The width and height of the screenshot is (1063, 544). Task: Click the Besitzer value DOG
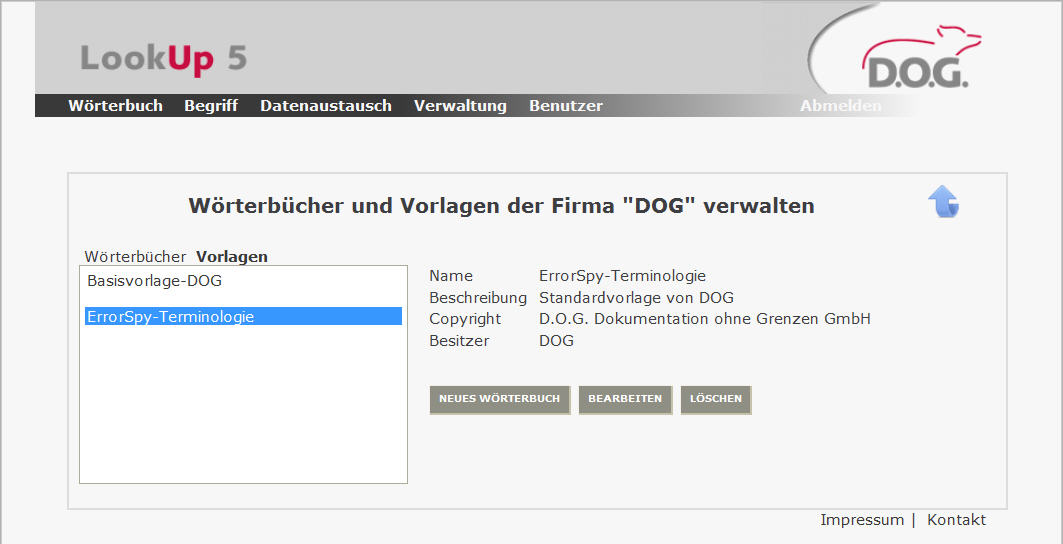click(557, 341)
